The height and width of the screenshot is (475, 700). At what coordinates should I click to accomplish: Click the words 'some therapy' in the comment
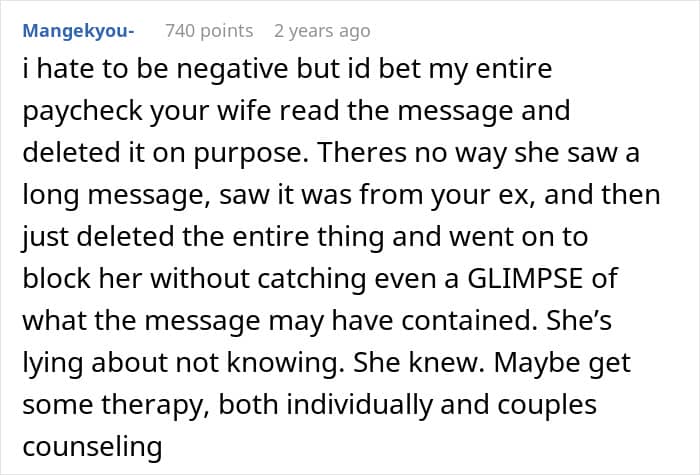click(x=116, y=405)
